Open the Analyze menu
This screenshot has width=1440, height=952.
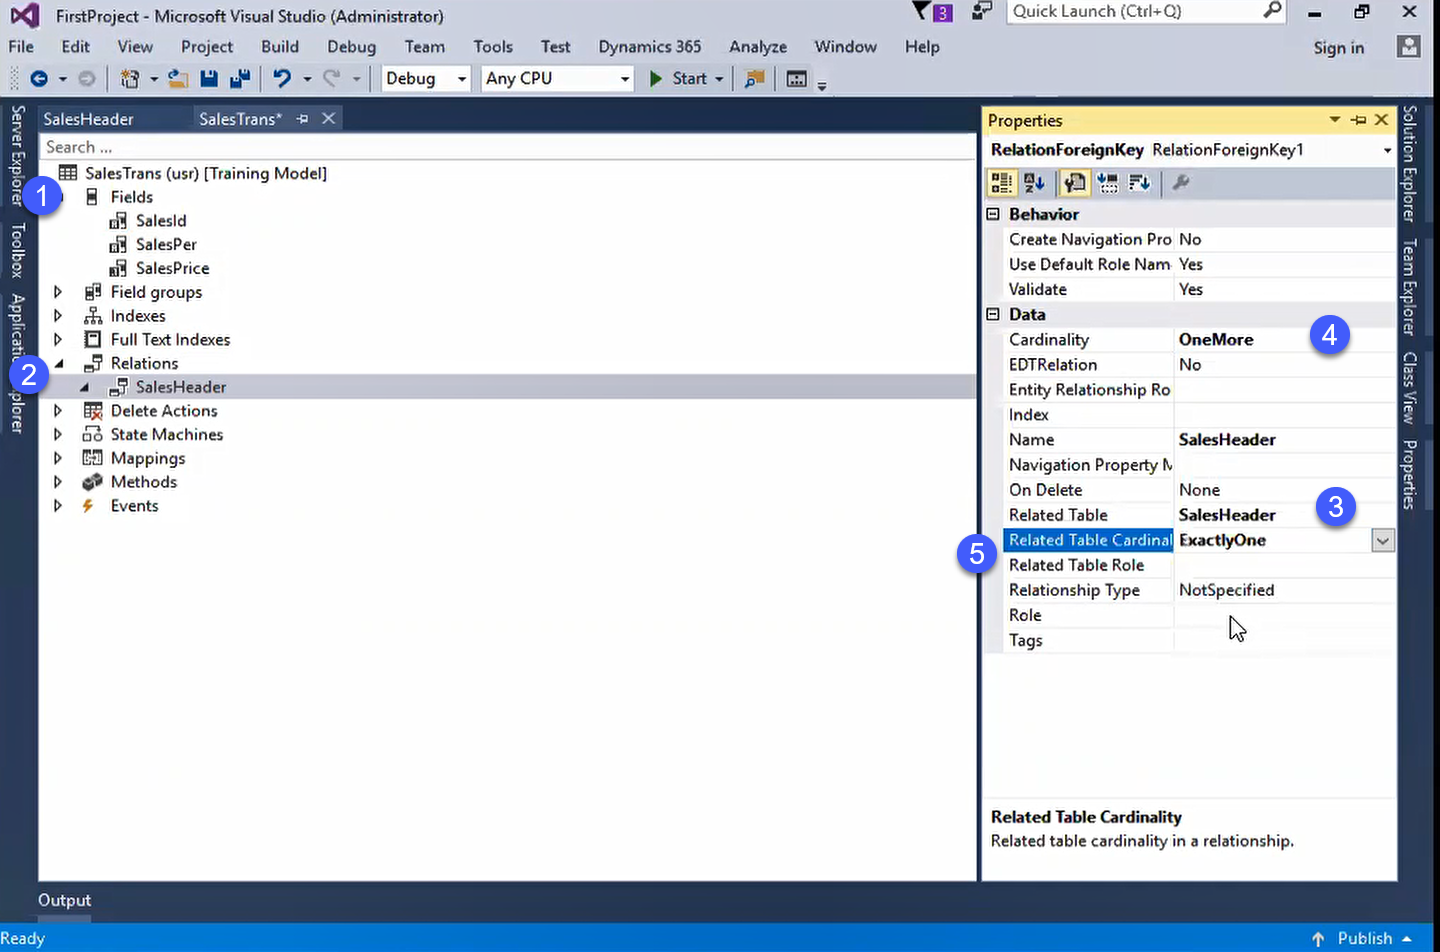tap(758, 46)
